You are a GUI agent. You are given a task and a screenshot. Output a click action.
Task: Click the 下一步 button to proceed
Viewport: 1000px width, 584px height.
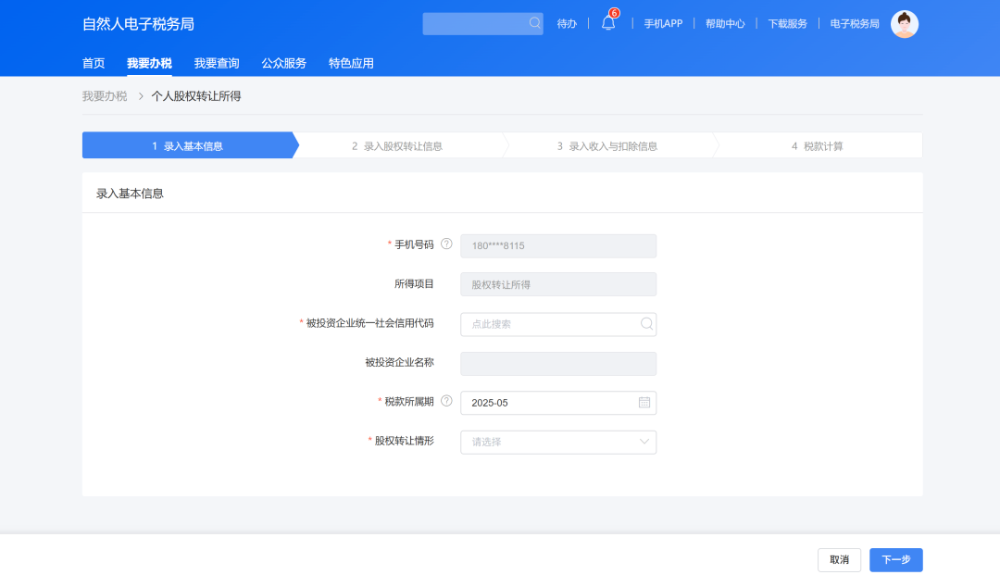click(x=895, y=560)
